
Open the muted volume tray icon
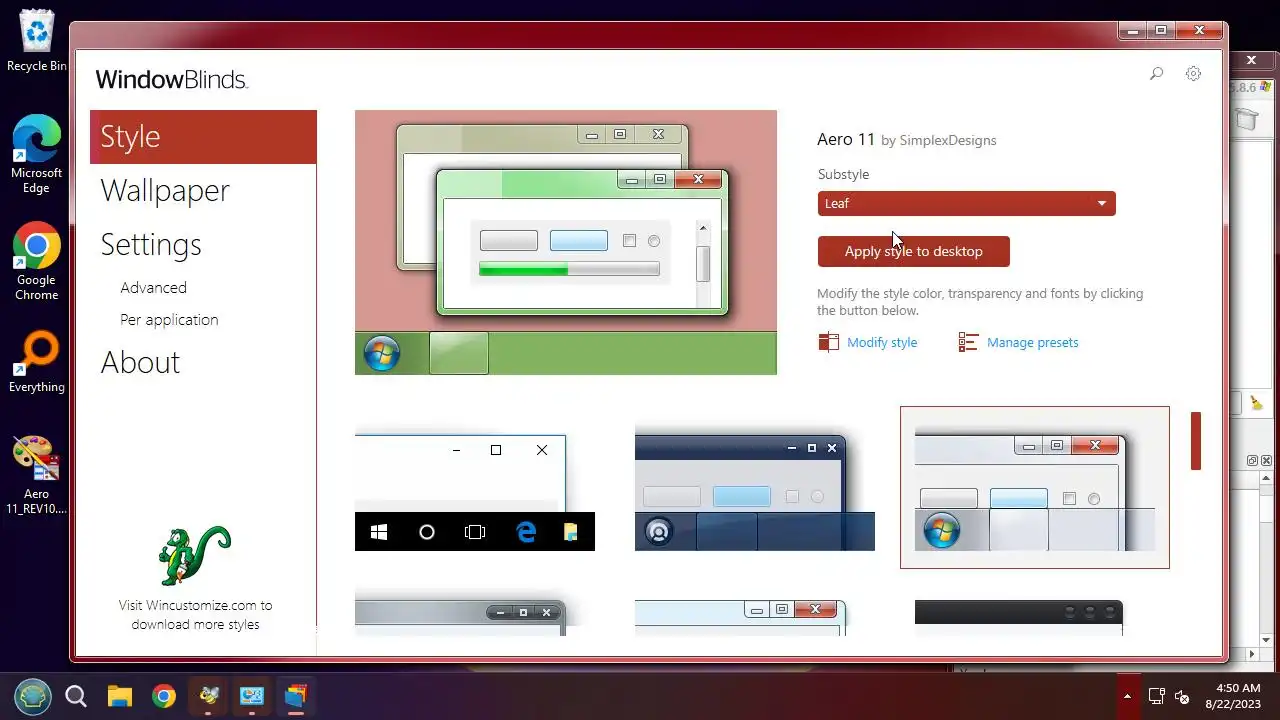pyautogui.click(x=1182, y=696)
